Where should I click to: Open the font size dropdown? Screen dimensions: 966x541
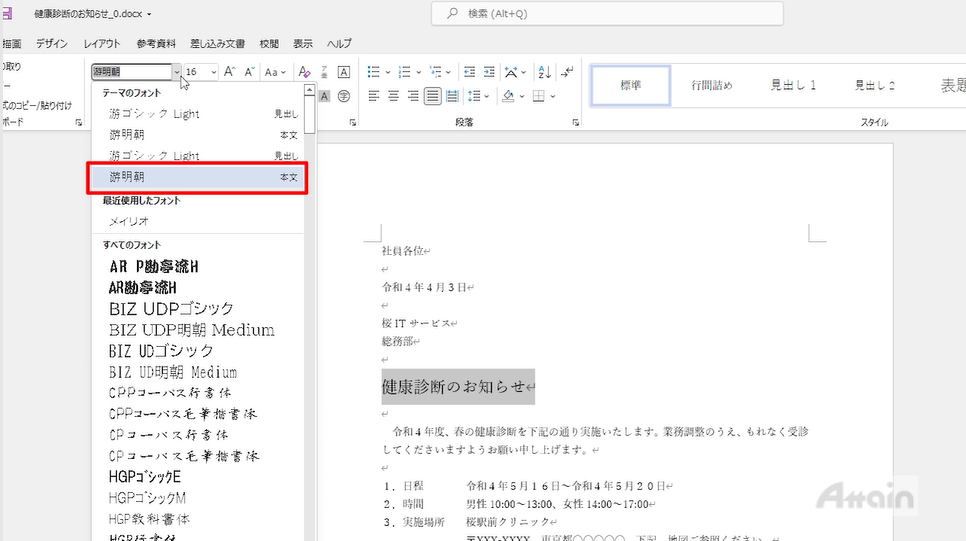pyautogui.click(x=214, y=72)
